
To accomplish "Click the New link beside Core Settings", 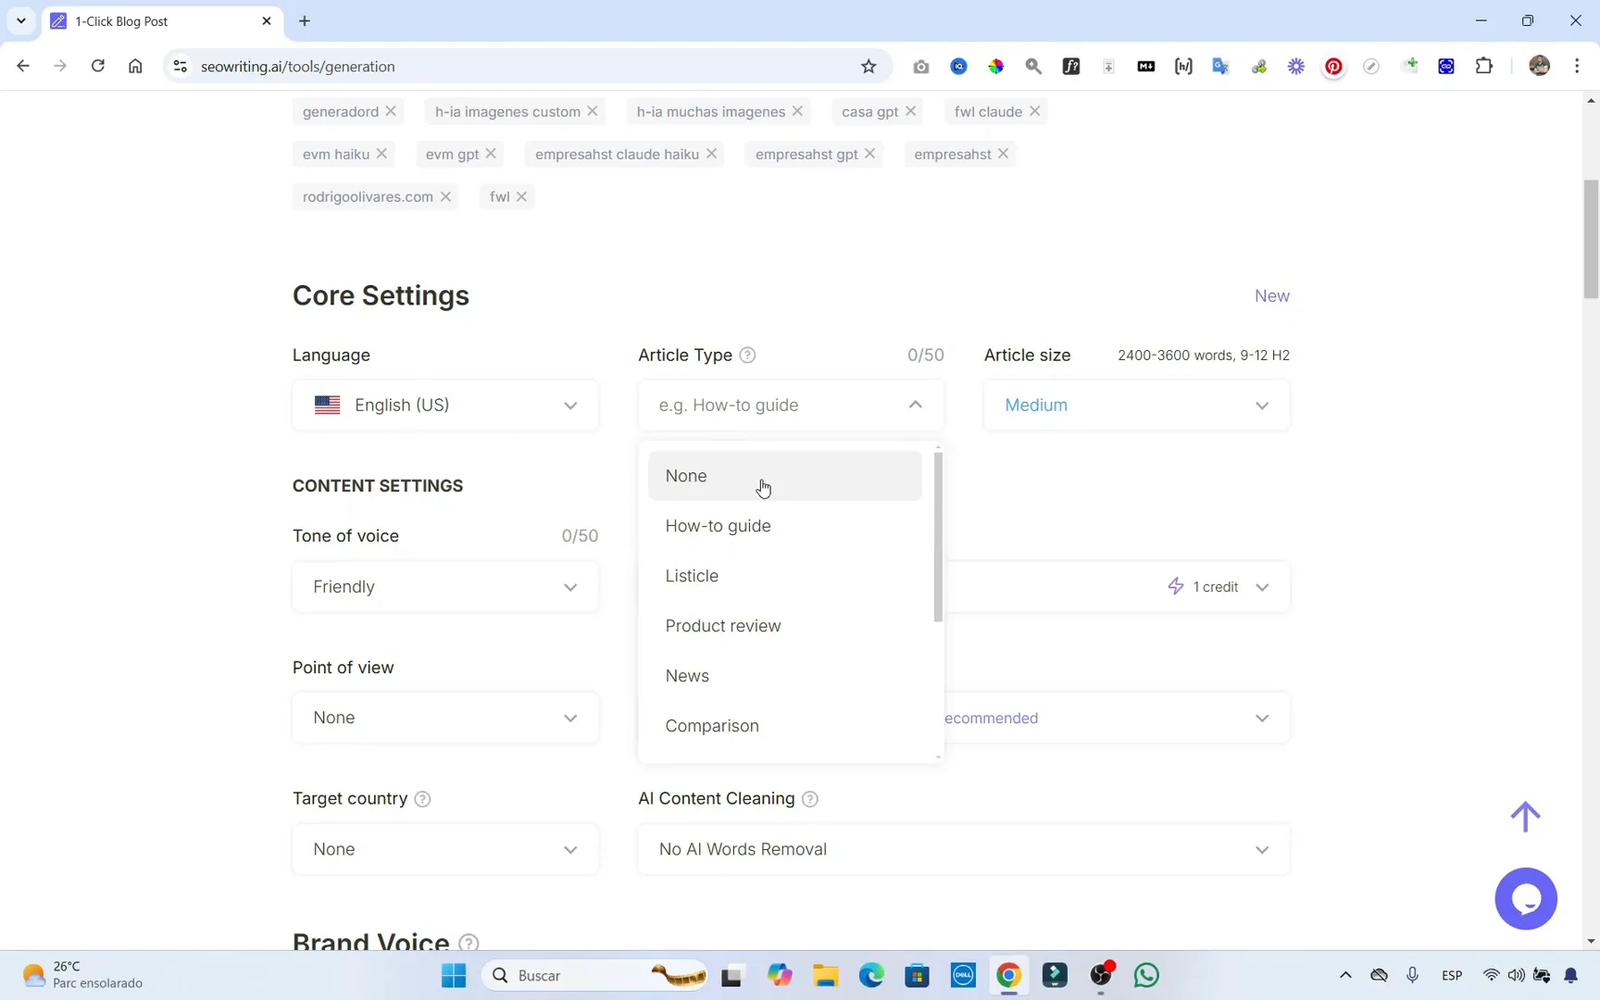I will tap(1271, 296).
